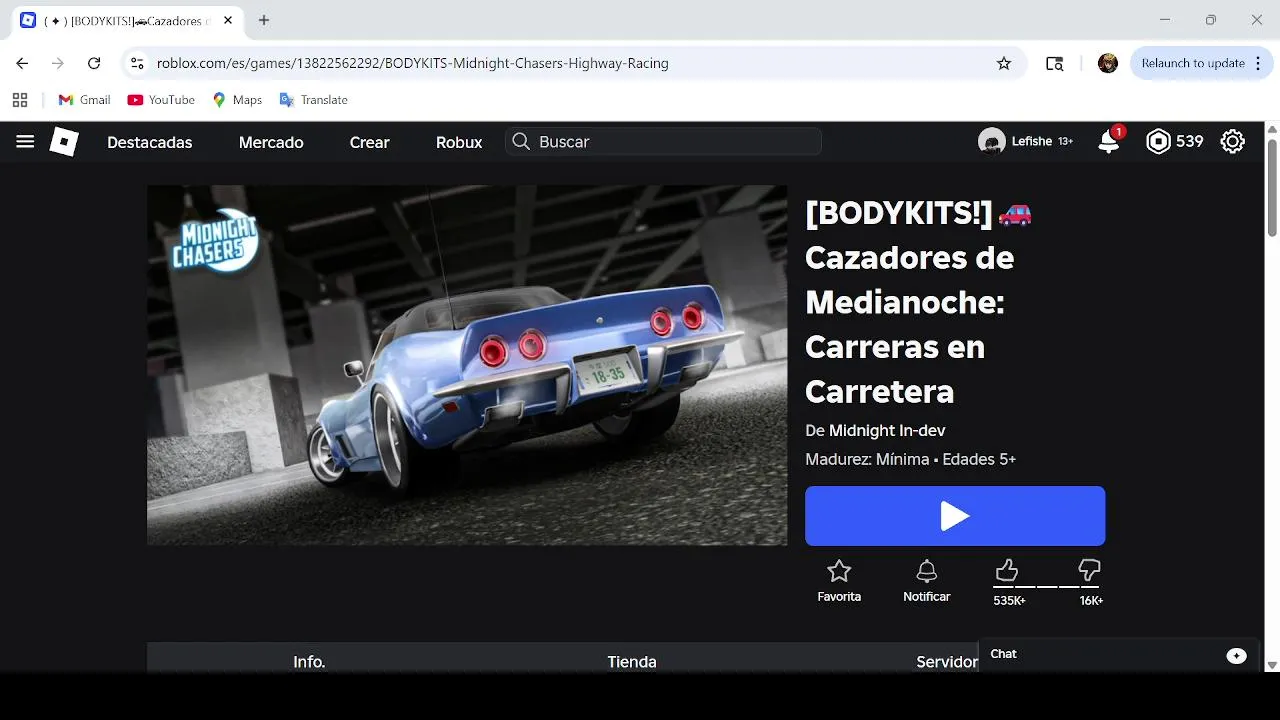Click the blue Play game button

[955, 516]
